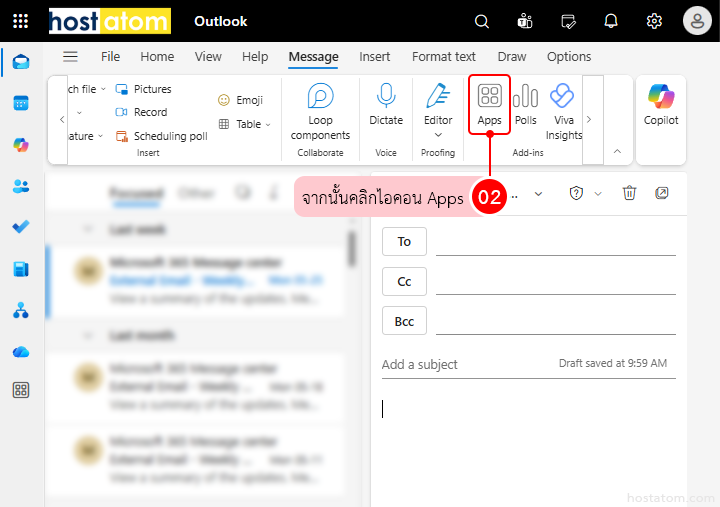
Task: Open To Do checkmark in sidebar
Action: [x=21, y=226]
